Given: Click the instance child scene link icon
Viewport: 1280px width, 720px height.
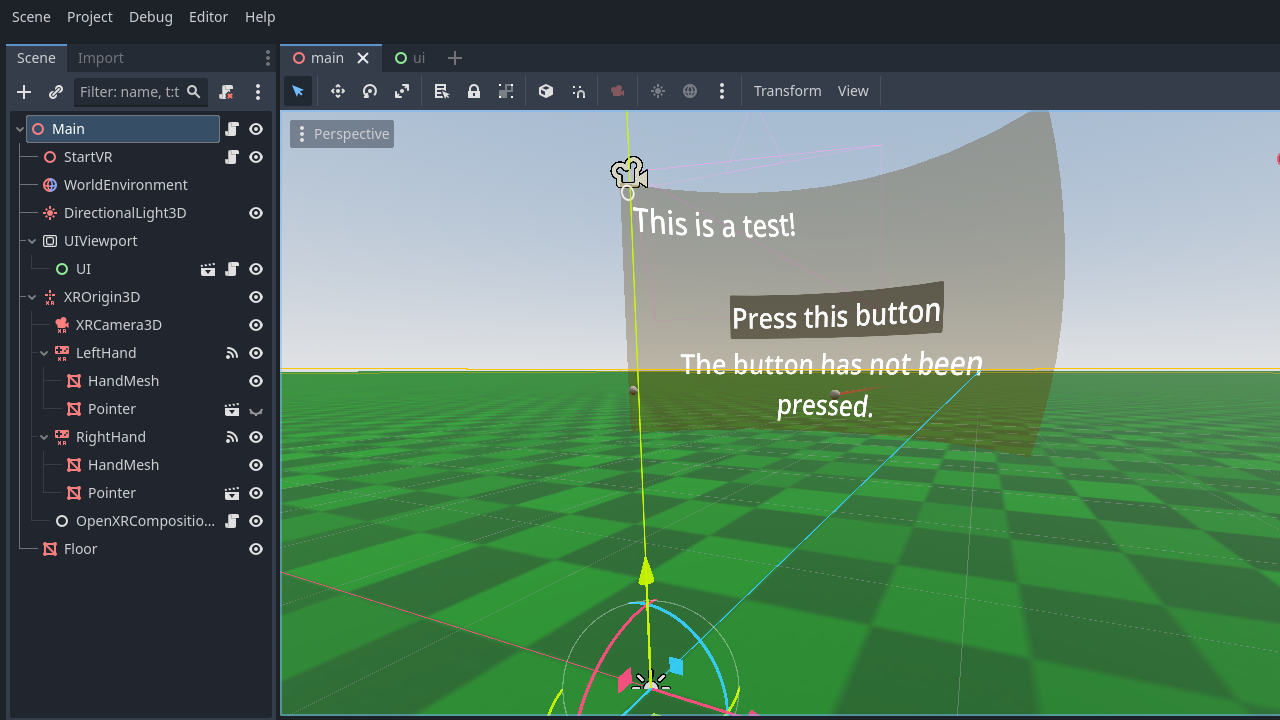Looking at the screenshot, I should click(56, 92).
